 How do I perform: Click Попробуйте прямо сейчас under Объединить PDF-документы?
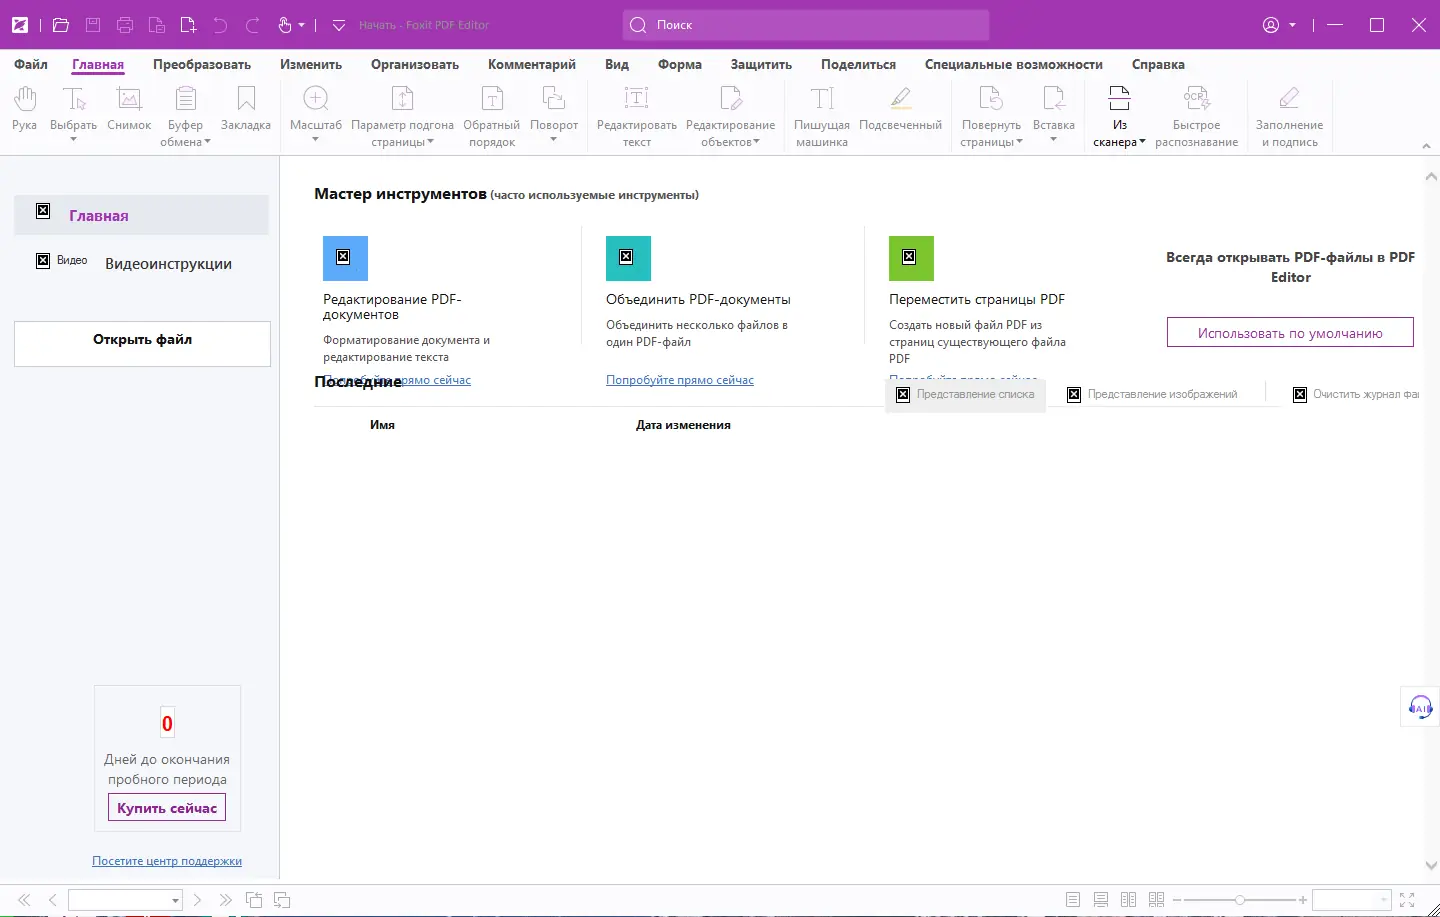click(680, 380)
